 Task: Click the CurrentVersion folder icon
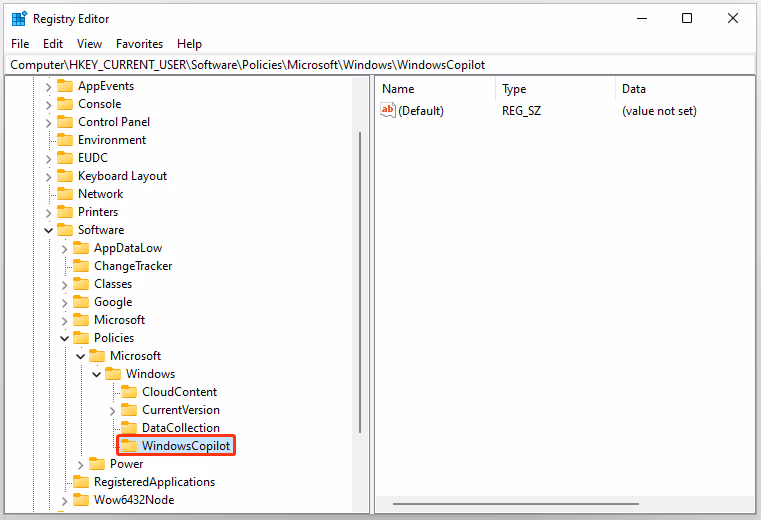[x=129, y=410]
